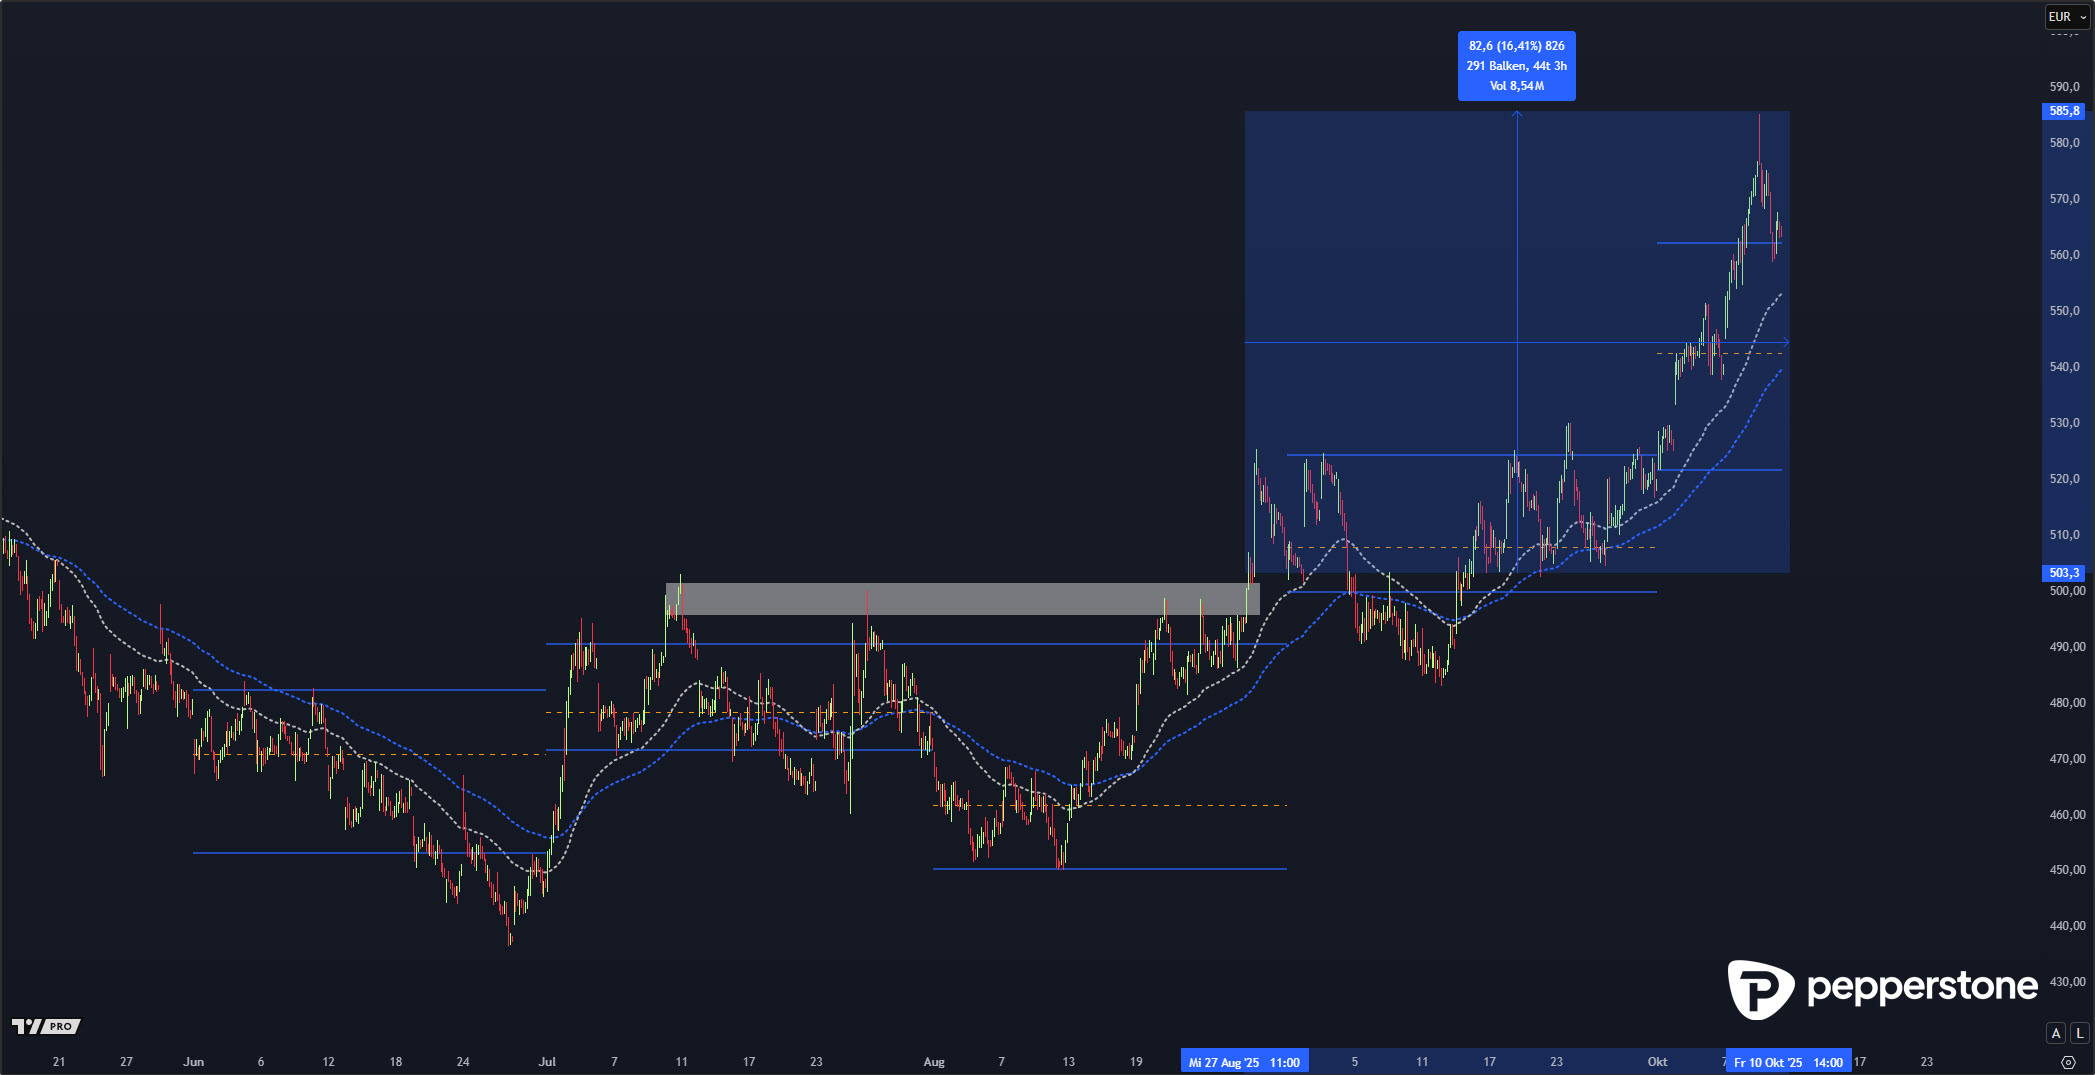
Task: Click the 430,00 price axis label
Action: 2066,982
